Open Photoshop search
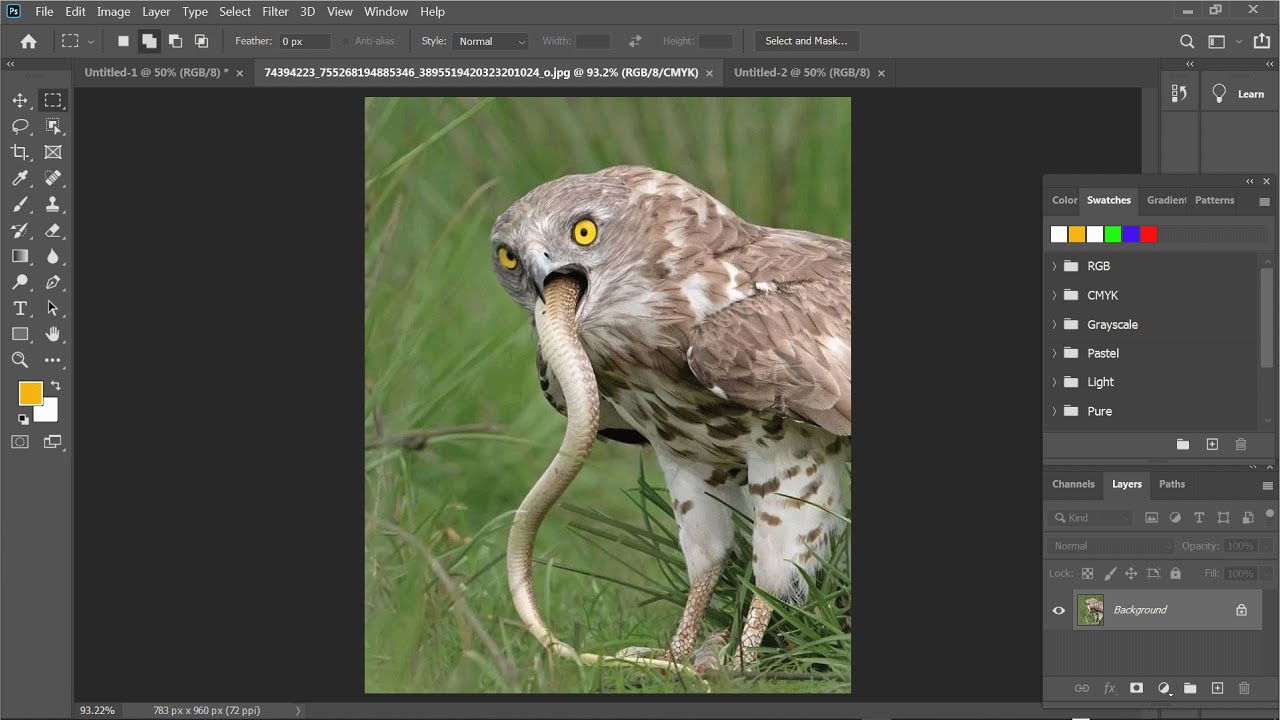This screenshot has height=720, width=1280. [x=1187, y=41]
